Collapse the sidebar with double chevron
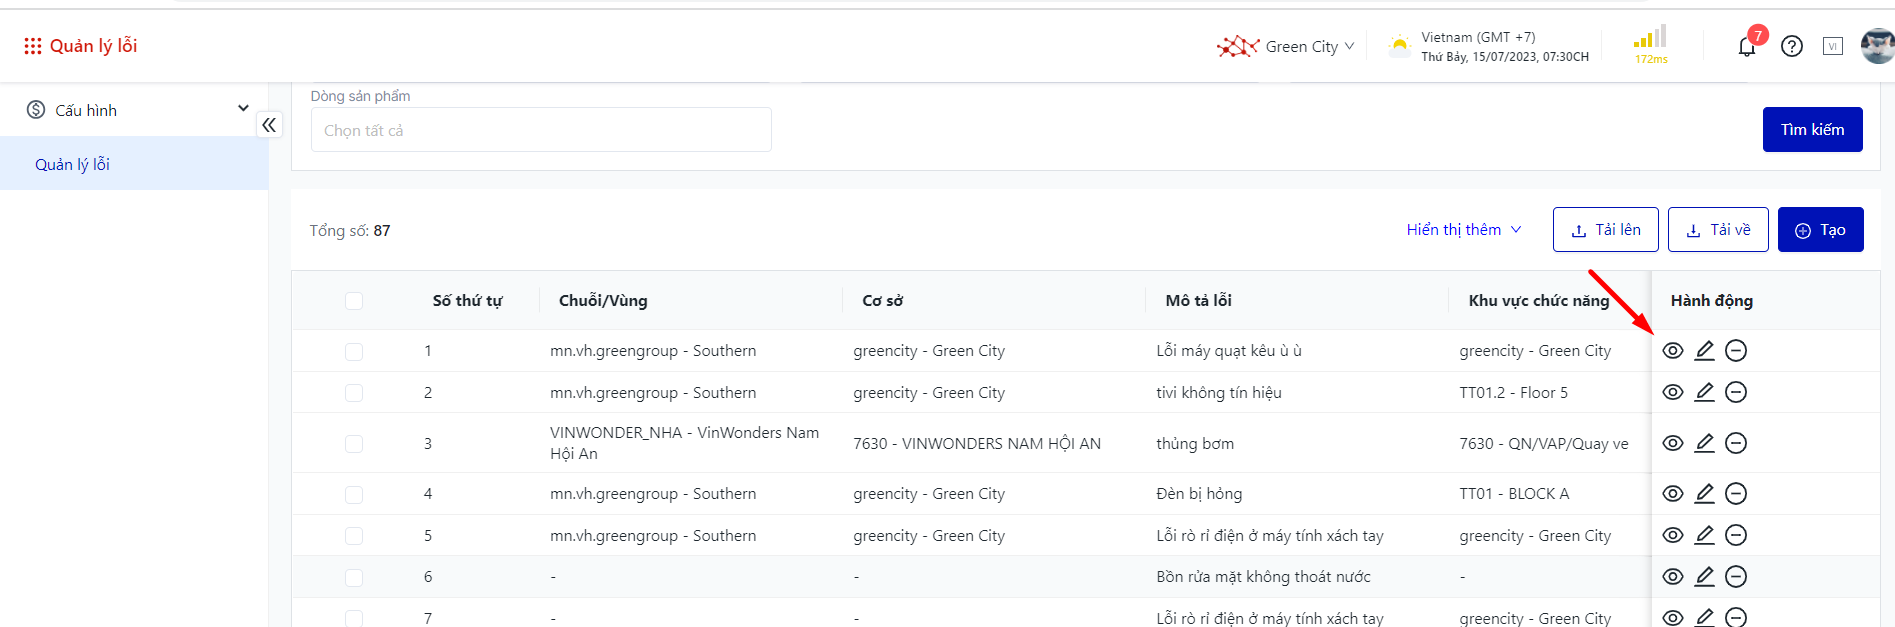This screenshot has width=1895, height=627. (x=269, y=125)
